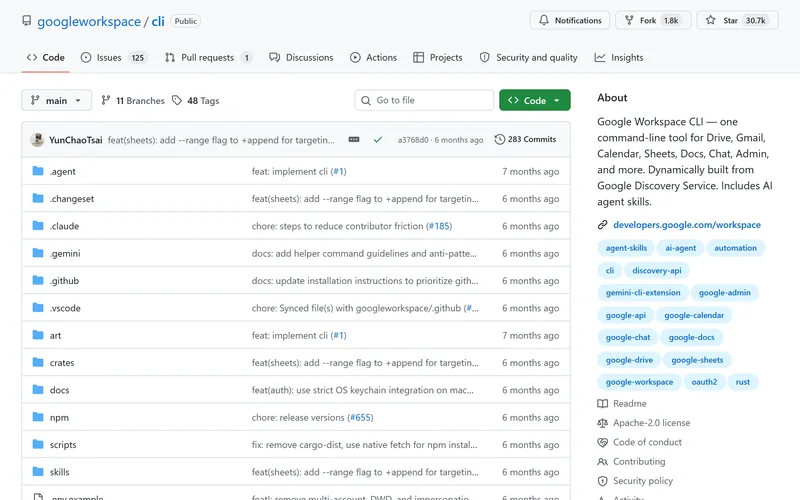Open commit hash a3768d0

point(413,140)
